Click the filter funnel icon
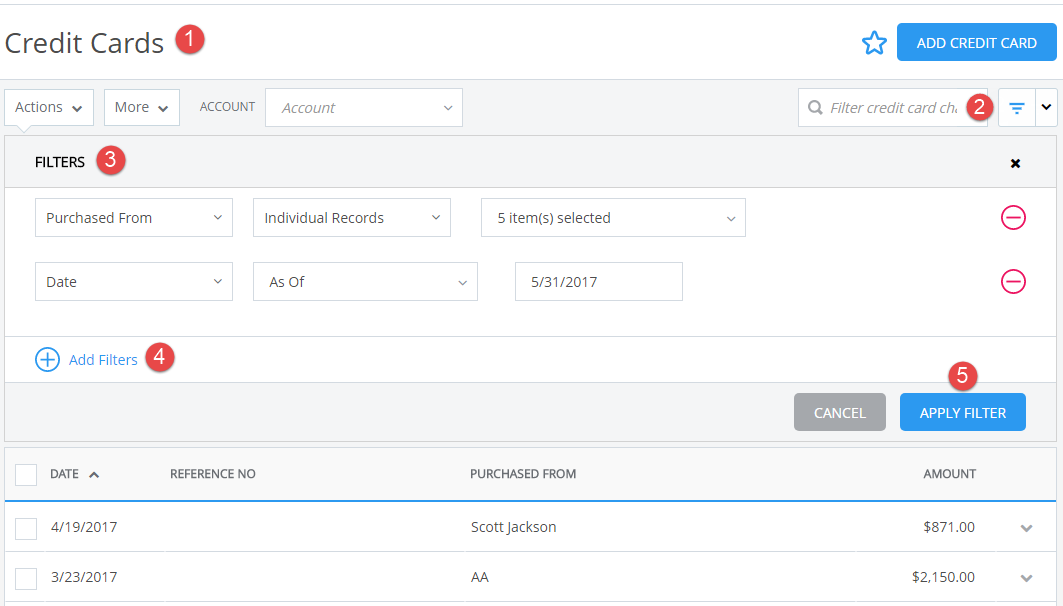The height and width of the screenshot is (606, 1063). coord(1016,107)
